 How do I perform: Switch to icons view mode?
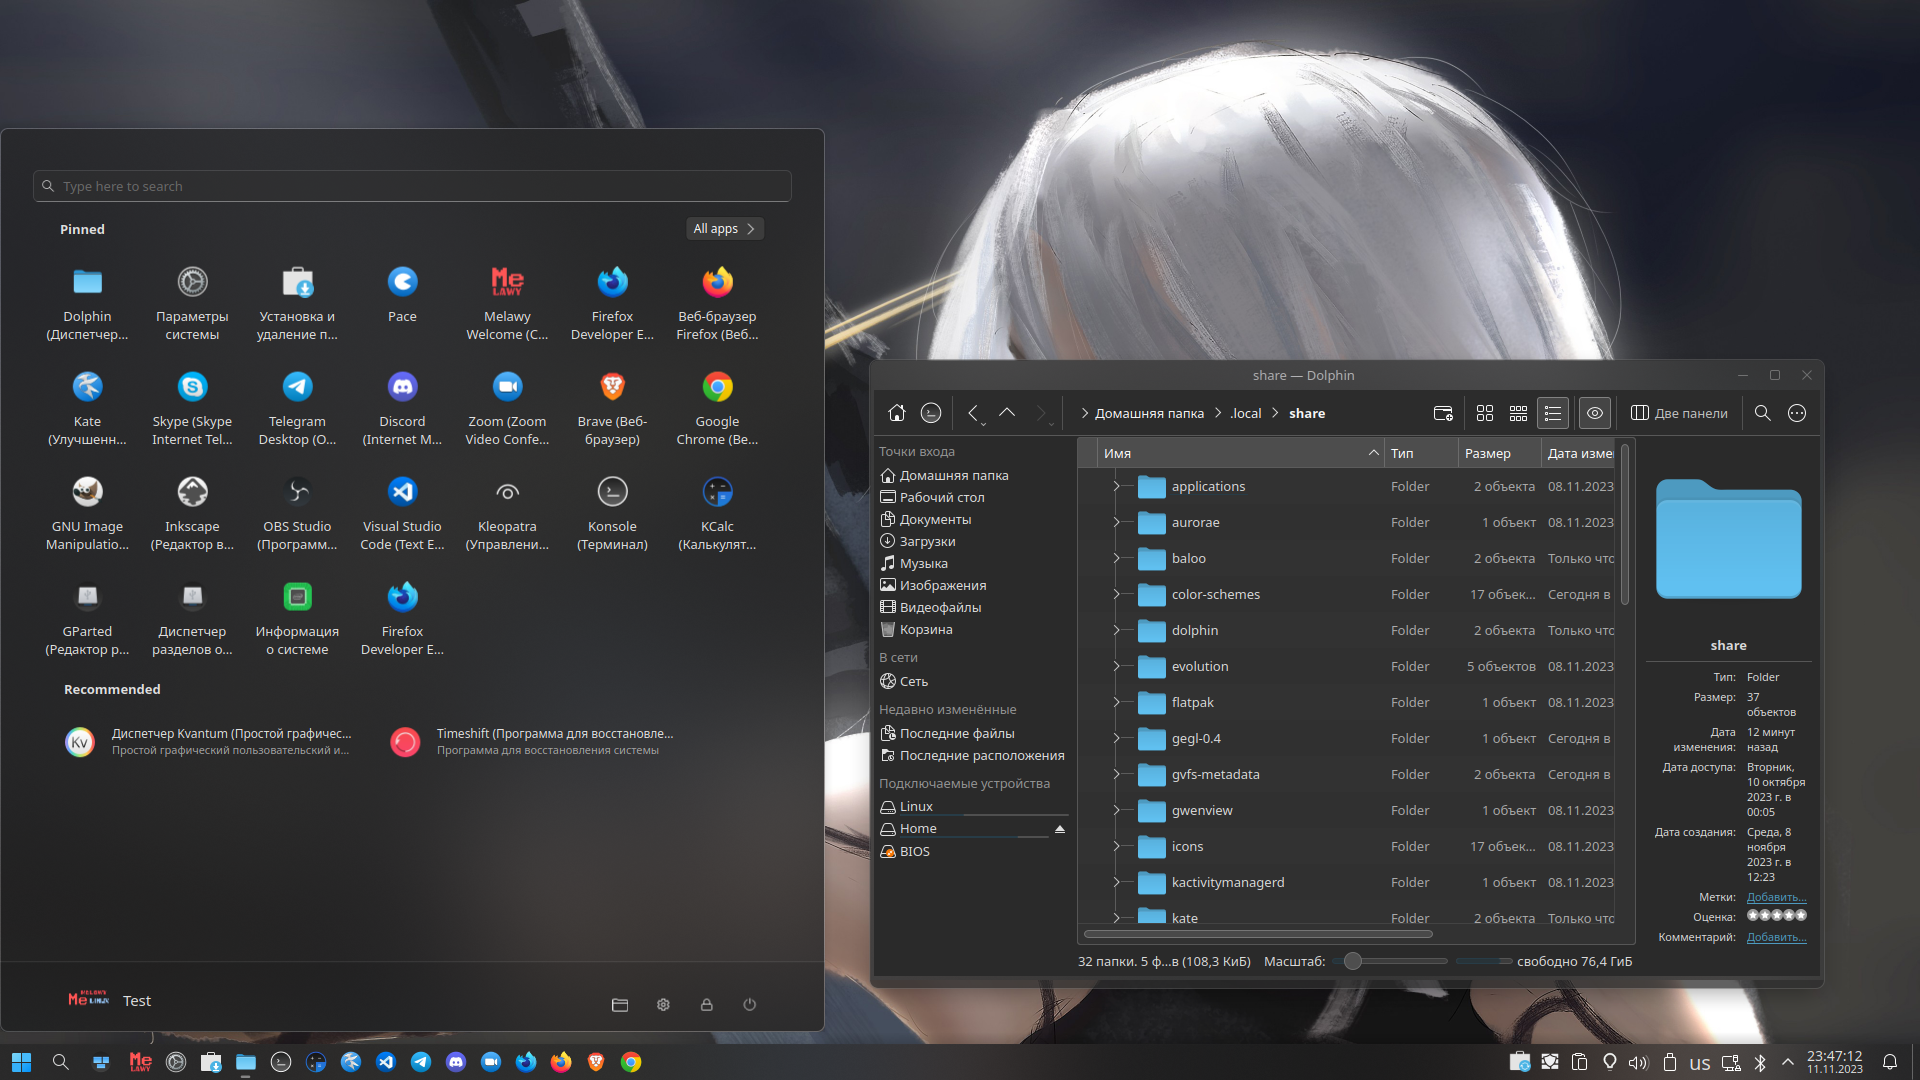(1485, 413)
